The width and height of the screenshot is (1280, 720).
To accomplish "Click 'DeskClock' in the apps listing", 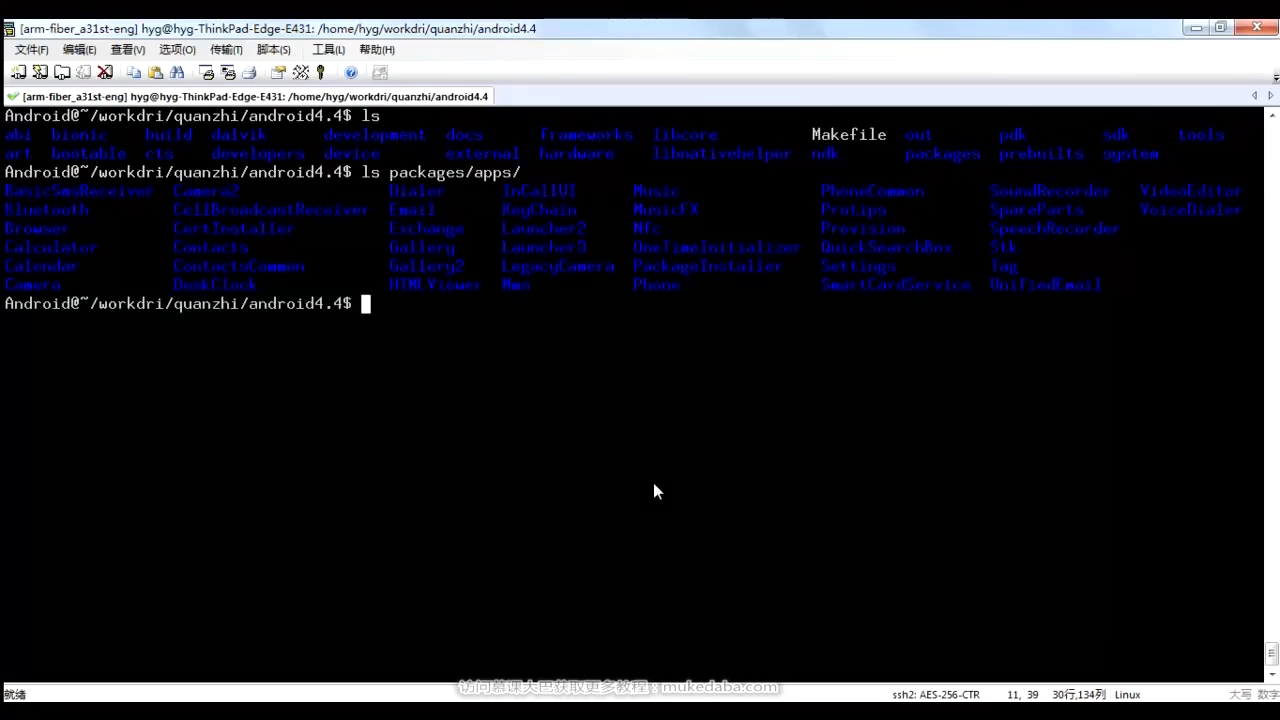I will coord(215,285).
